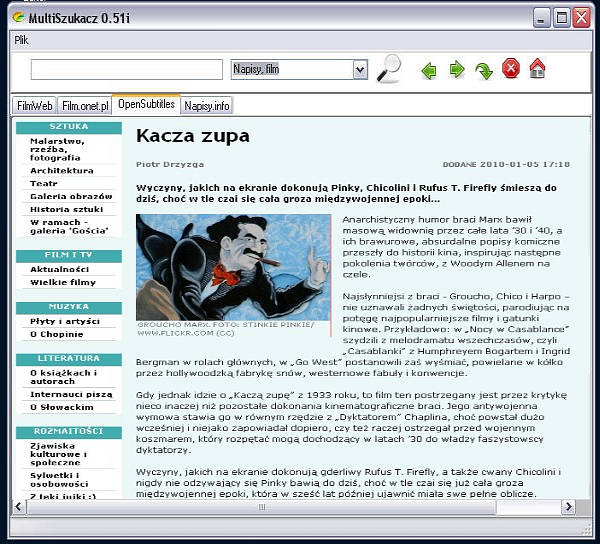
Task: Open the Plik menu
Action: (21, 40)
